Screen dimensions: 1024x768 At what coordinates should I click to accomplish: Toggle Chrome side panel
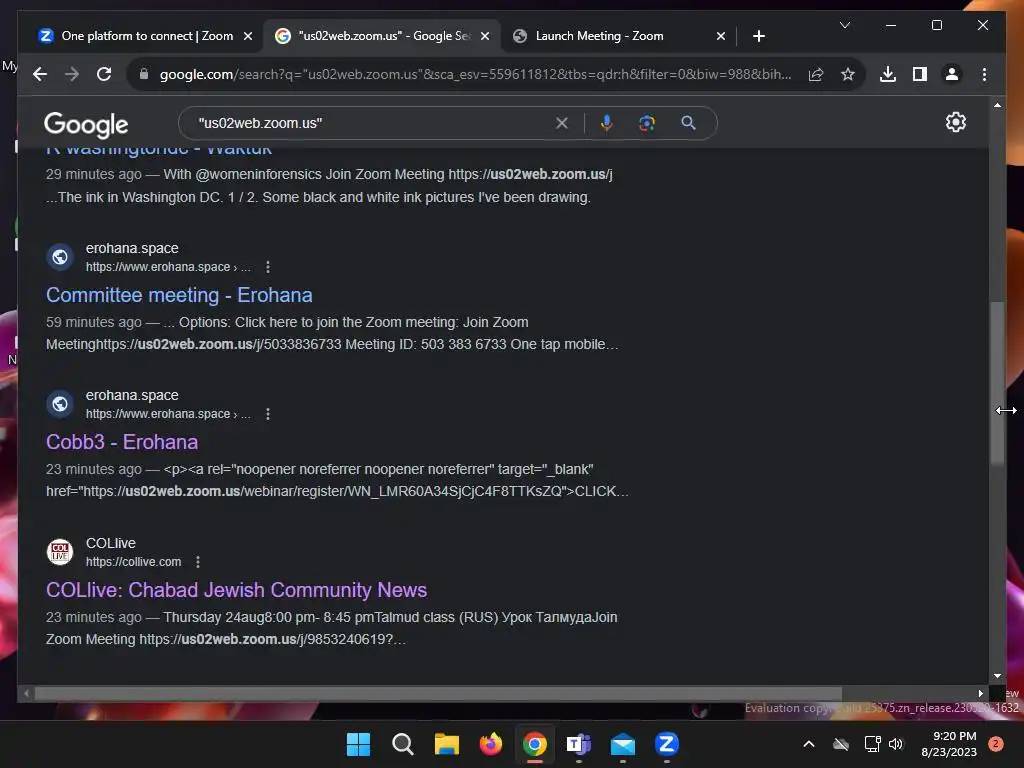coord(920,74)
